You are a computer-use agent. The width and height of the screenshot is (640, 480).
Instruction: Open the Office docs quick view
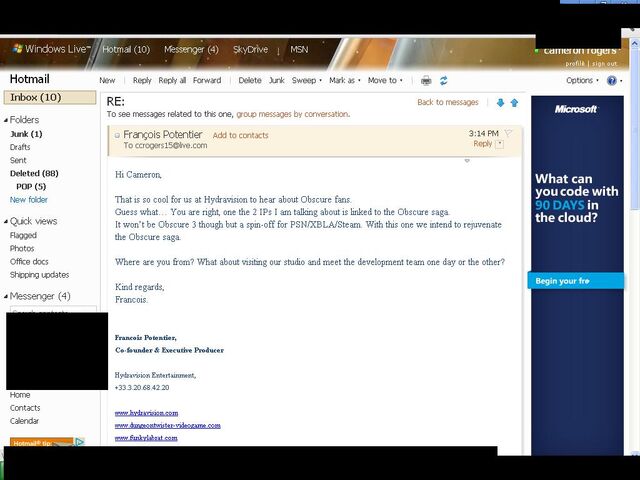point(29,262)
